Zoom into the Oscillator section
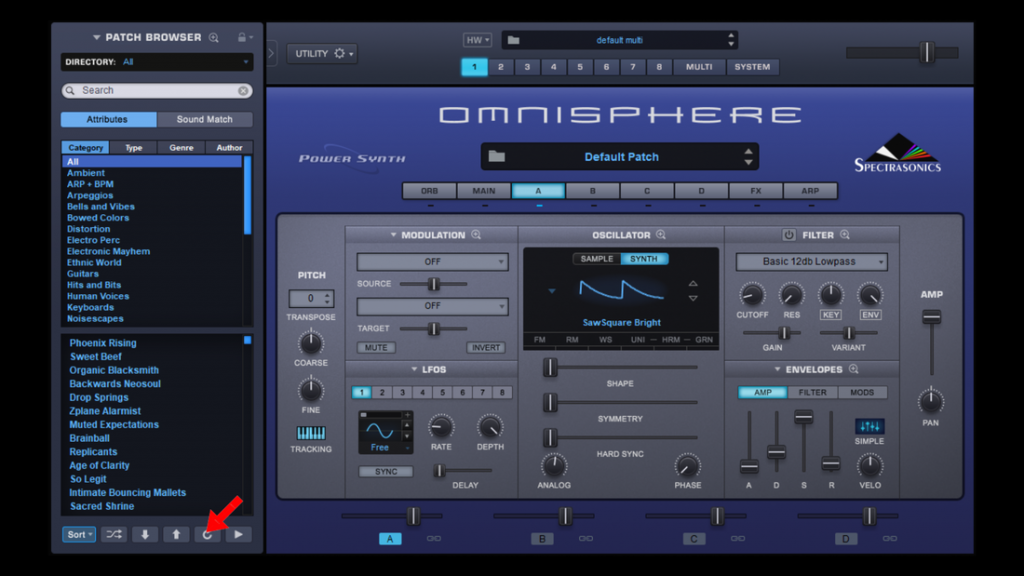The height and width of the screenshot is (576, 1024). [661, 235]
